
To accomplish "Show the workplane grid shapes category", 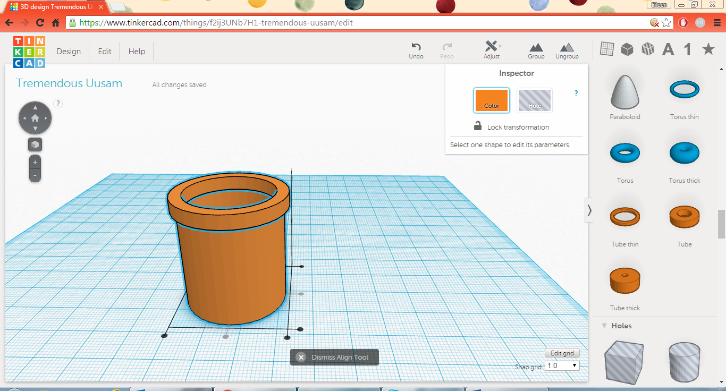I will pos(607,49).
